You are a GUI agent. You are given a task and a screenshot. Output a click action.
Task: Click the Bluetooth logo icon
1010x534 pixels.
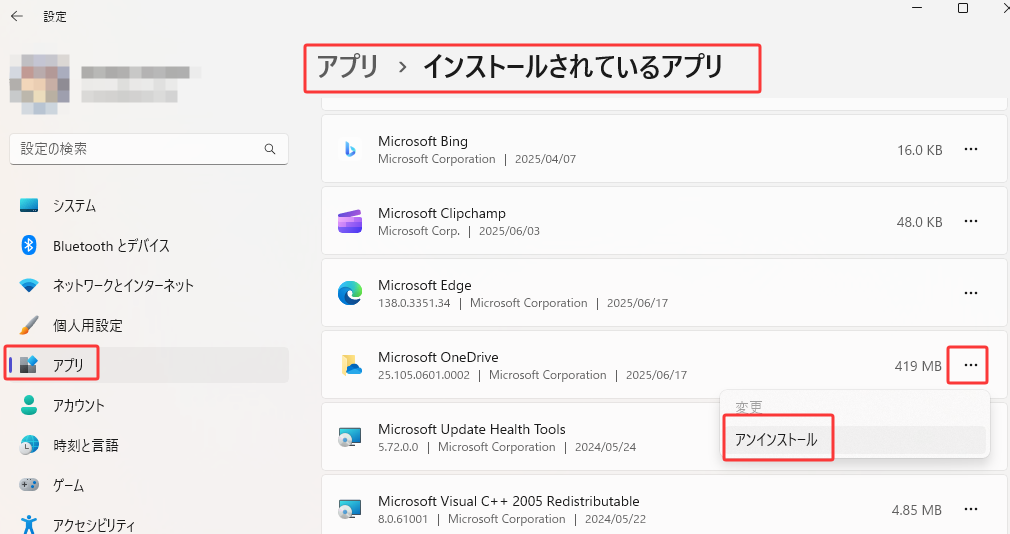(29, 245)
